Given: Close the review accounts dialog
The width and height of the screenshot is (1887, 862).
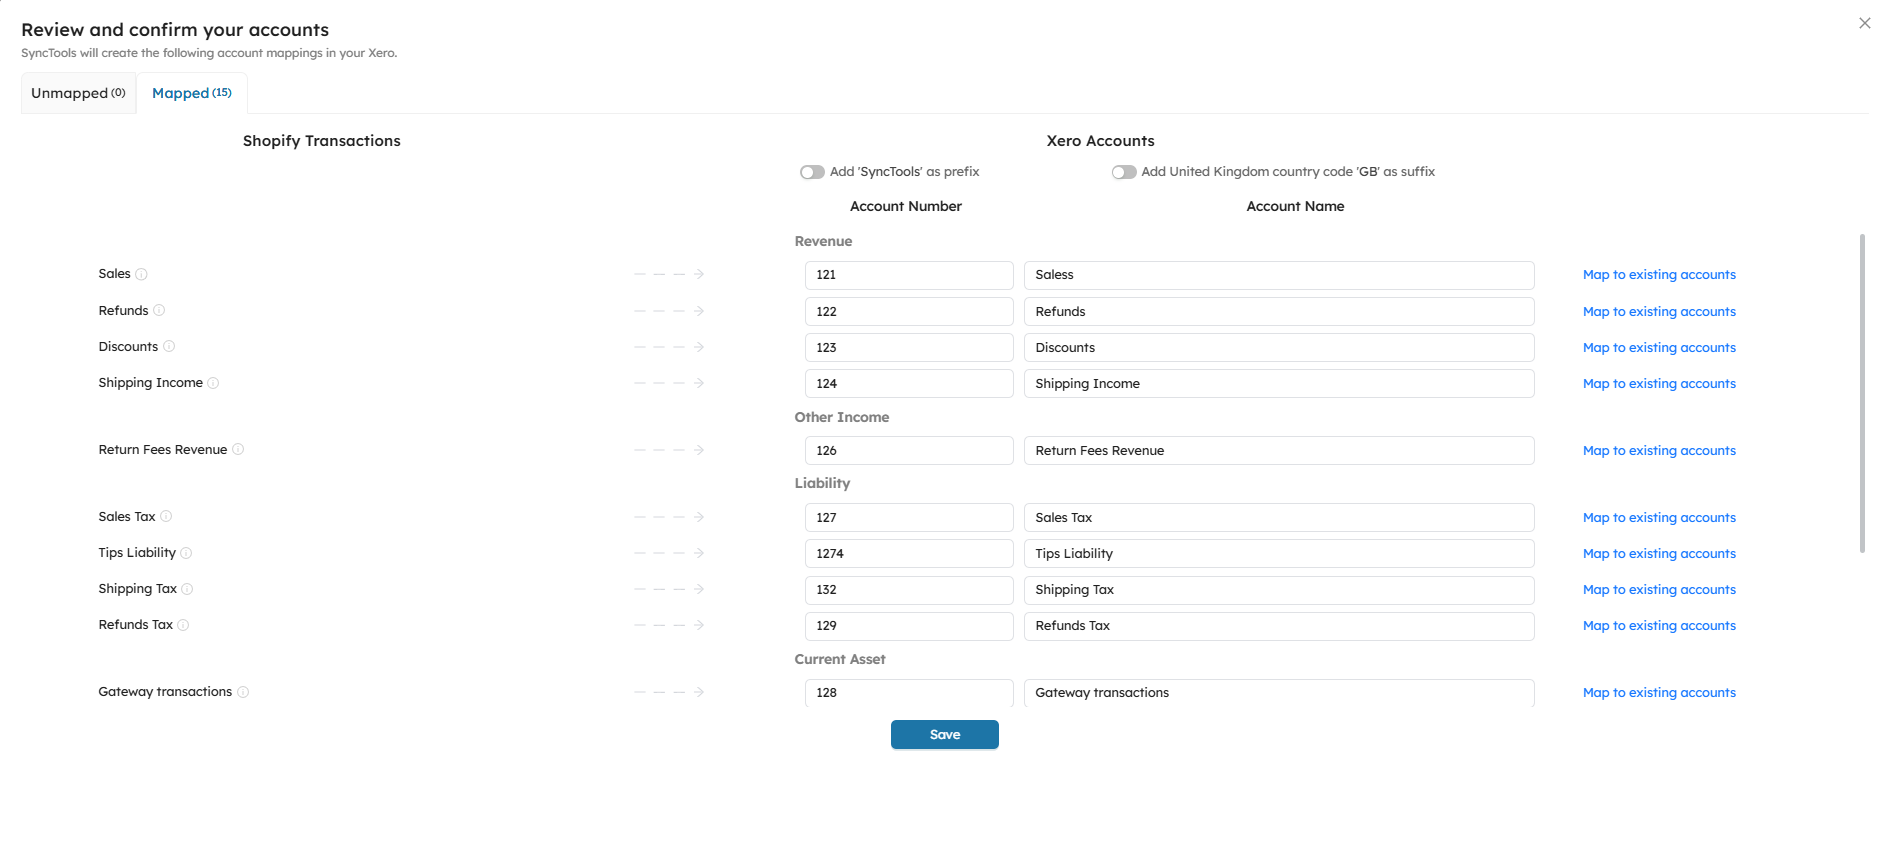Looking at the screenshot, I should pyautogui.click(x=1864, y=23).
